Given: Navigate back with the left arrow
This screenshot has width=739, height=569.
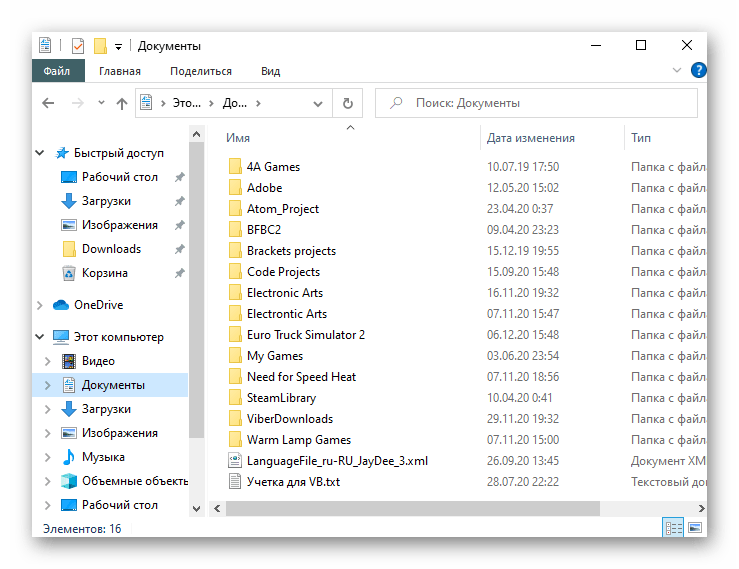Looking at the screenshot, I should 48,103.
